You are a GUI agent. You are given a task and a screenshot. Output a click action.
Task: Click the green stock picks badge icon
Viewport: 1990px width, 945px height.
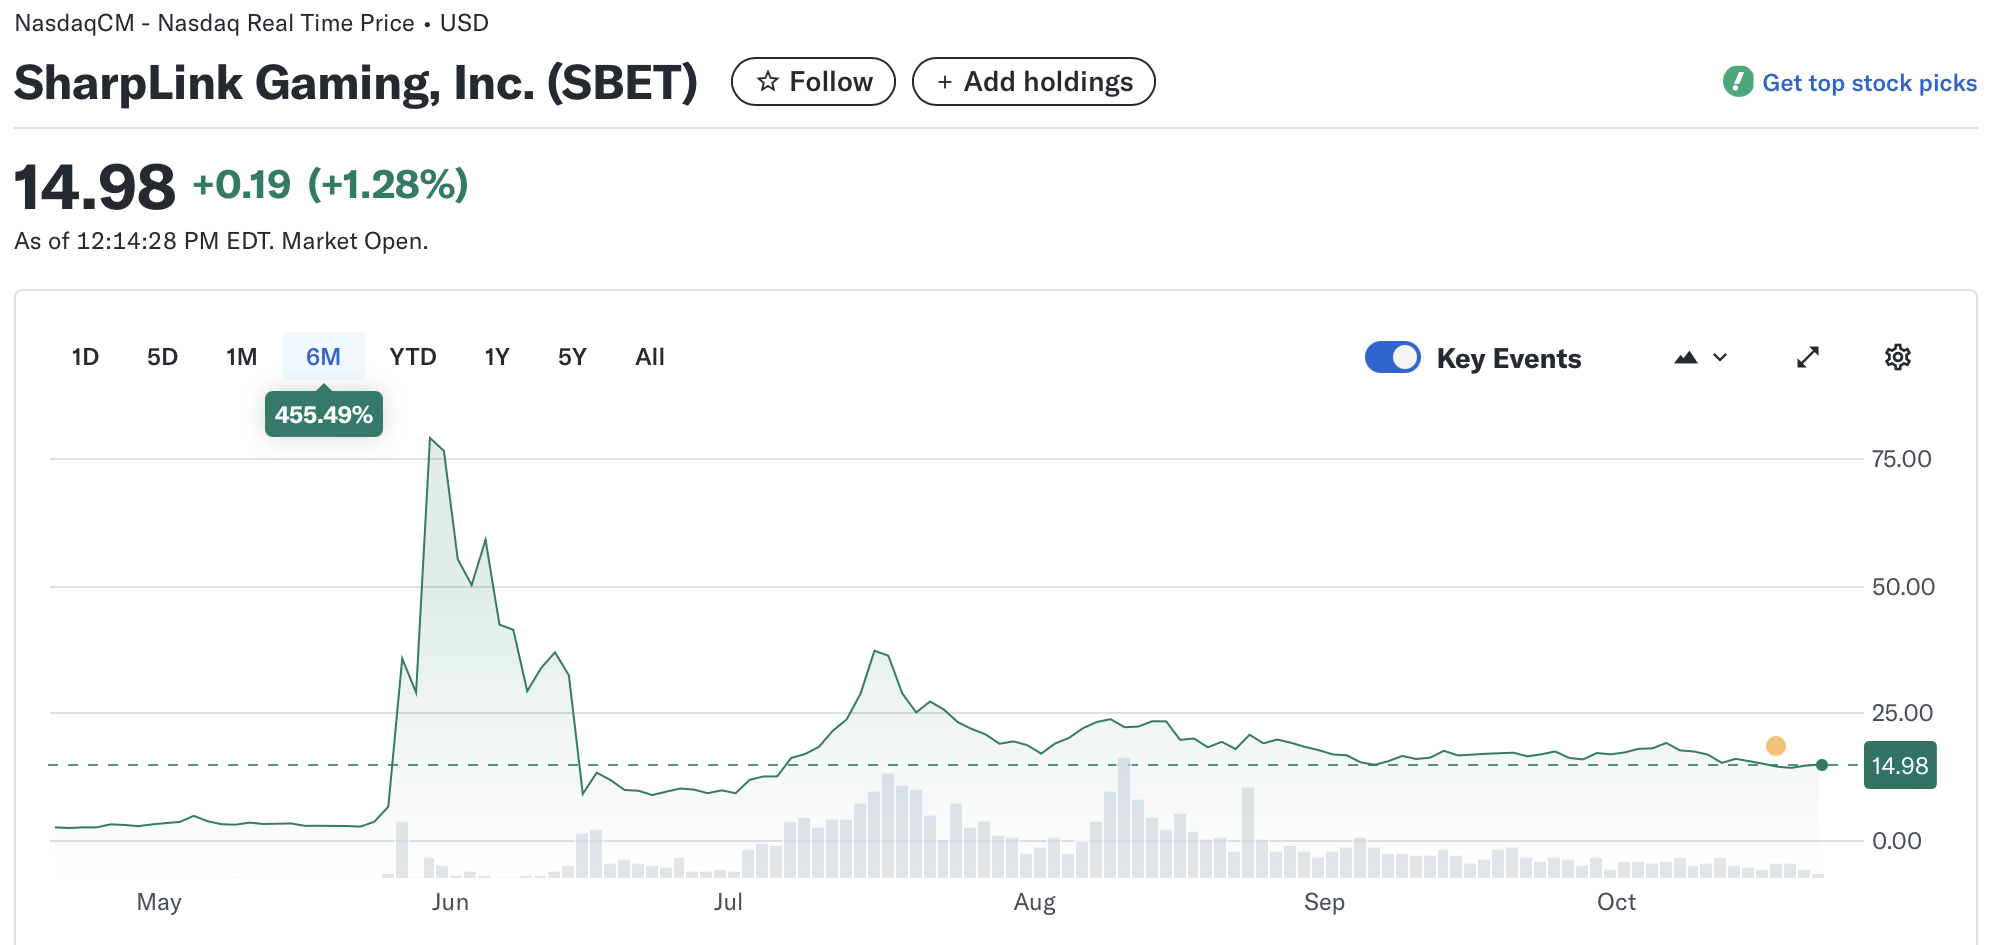(1738, 82)
